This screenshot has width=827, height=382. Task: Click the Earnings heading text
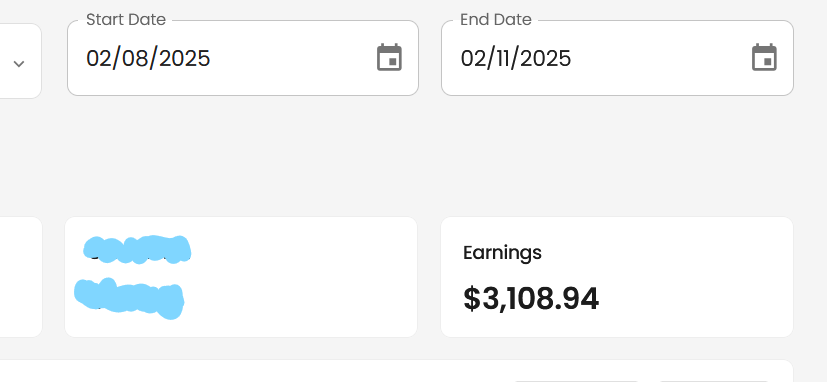click(502, 253)
